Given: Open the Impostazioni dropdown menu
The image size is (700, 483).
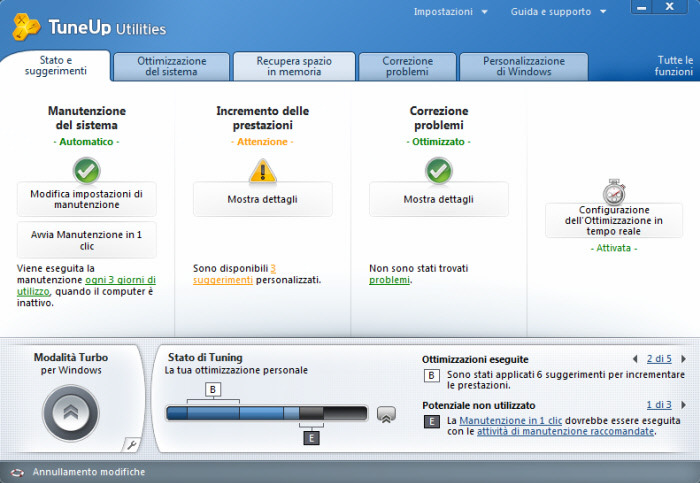Looking at the screenshot, I should click(450, 12).
